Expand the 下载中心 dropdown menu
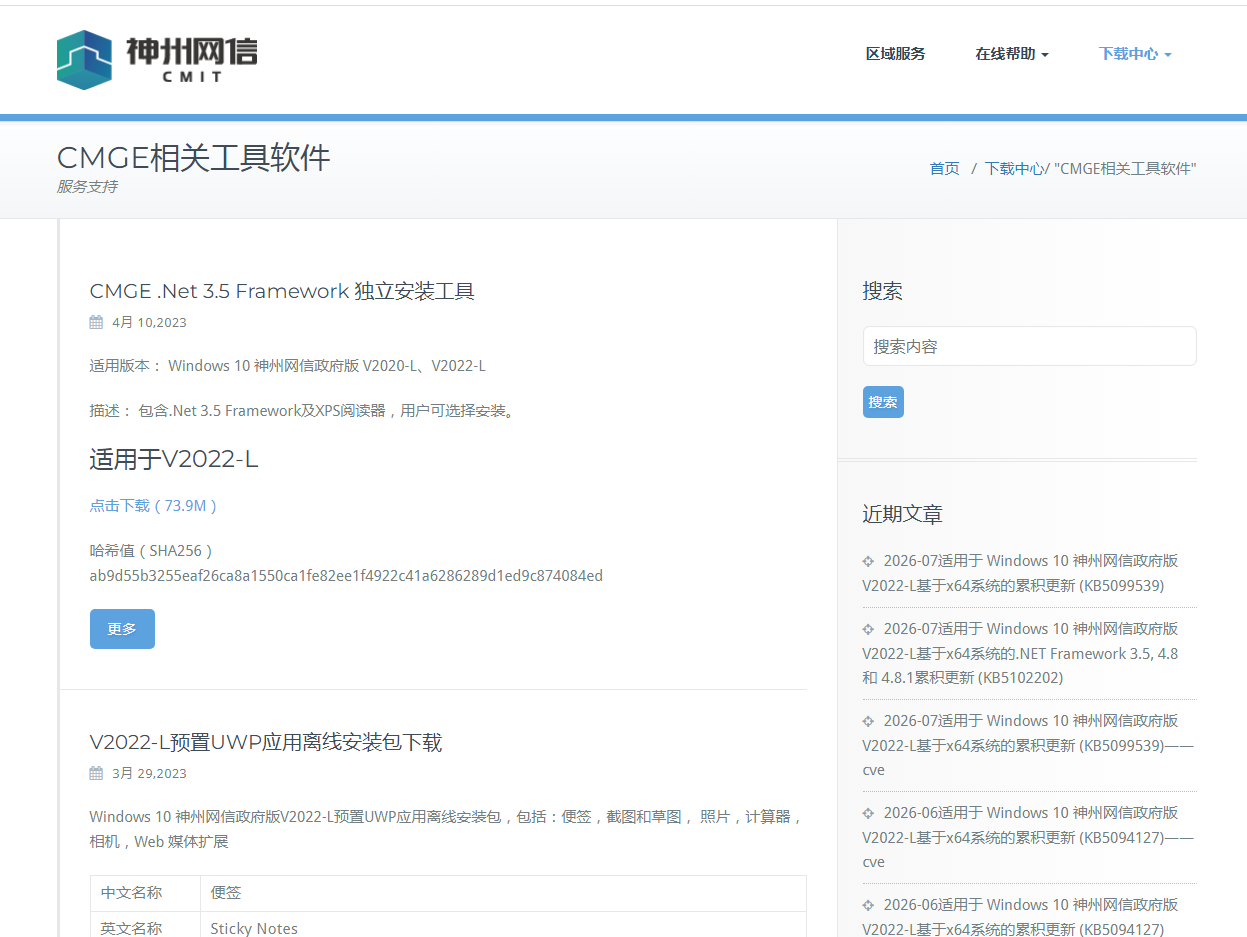This screenshot has width=1247, height=937. coord(1135,54)
